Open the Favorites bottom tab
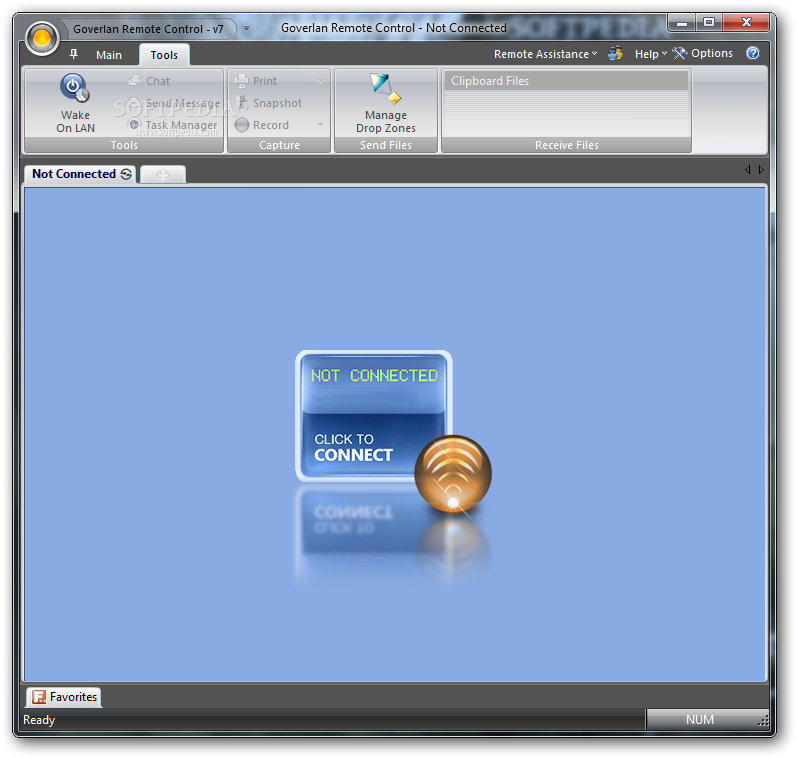Image resolution: width=797 pixels, height=758 pixels. (64, 697)
